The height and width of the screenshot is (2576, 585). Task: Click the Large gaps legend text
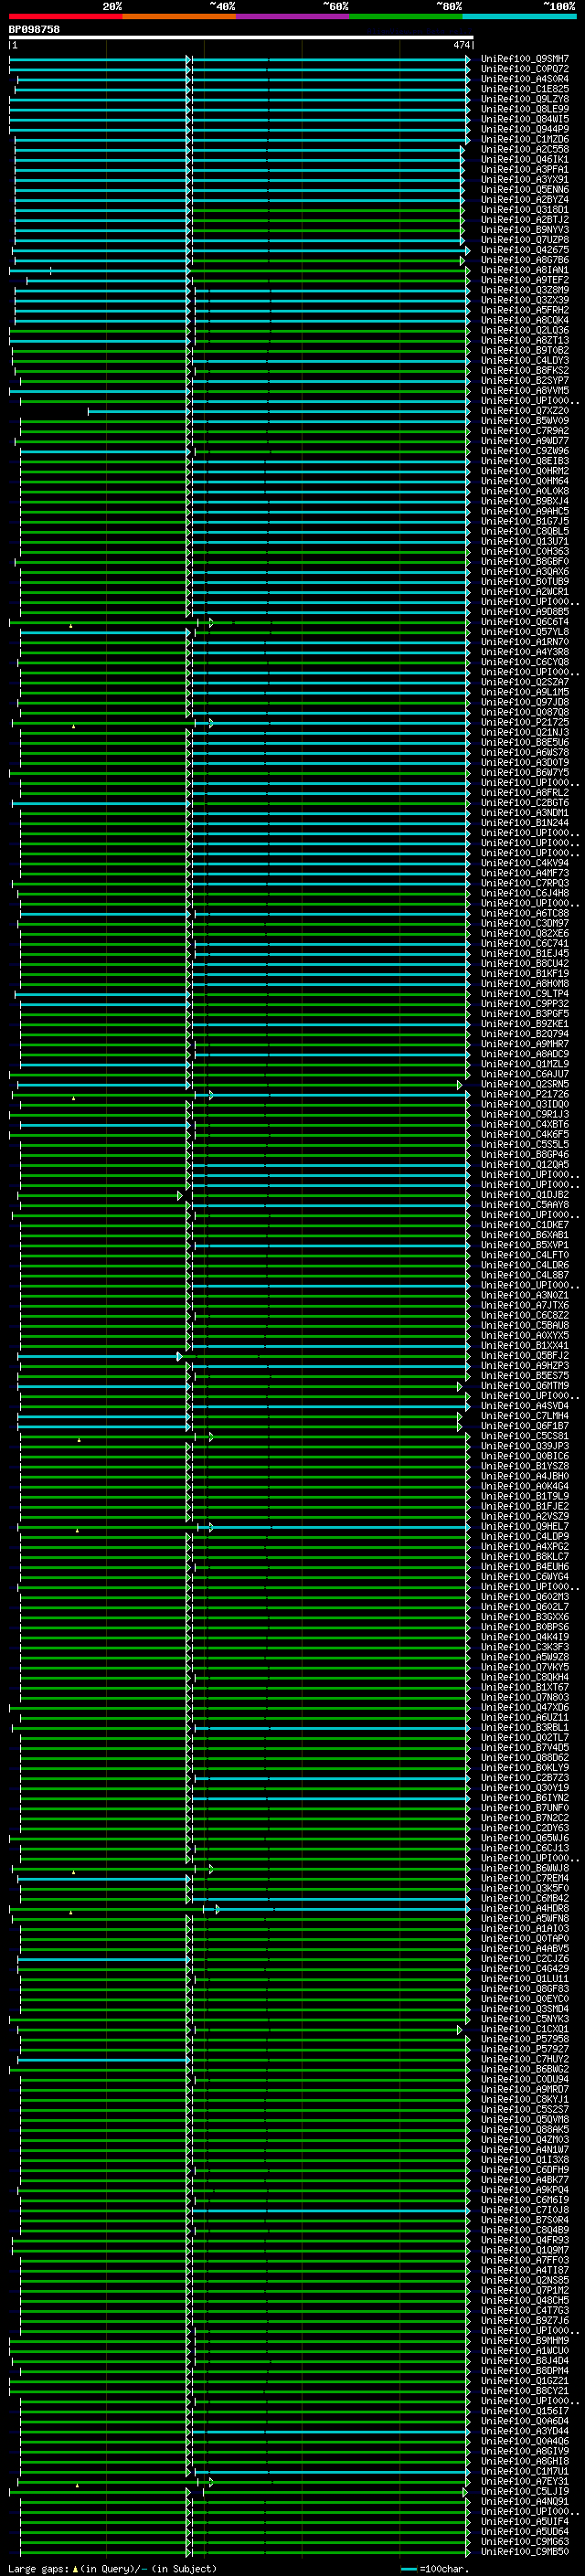coord(38,2569)
